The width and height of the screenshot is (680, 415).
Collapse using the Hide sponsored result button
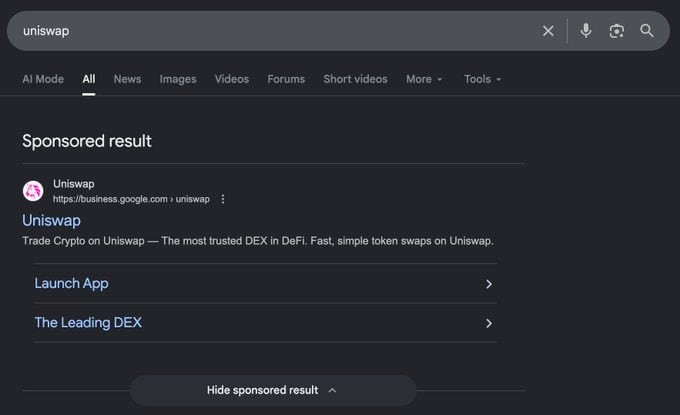pos(273,390)
